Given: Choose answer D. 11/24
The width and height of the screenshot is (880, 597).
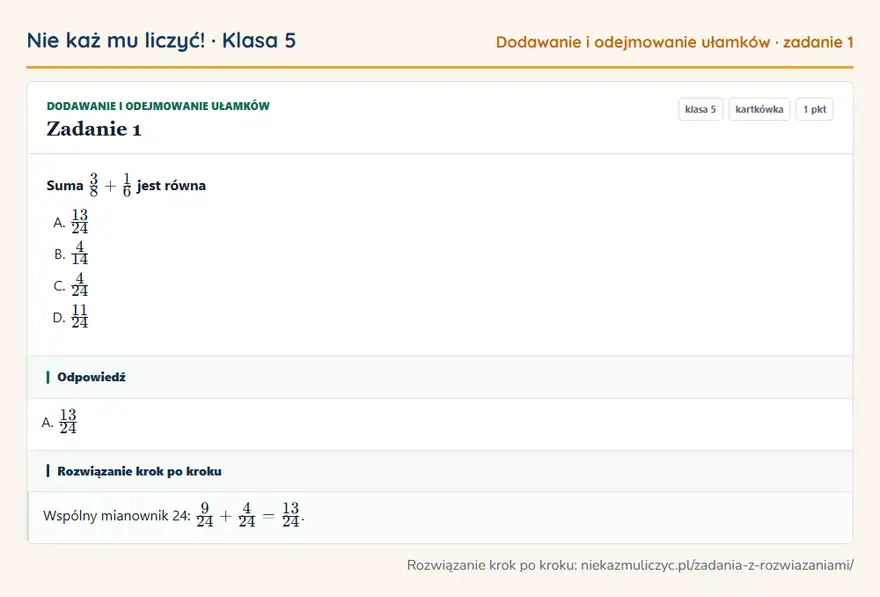Looking at the screenshot, I should tap(71, 317).
